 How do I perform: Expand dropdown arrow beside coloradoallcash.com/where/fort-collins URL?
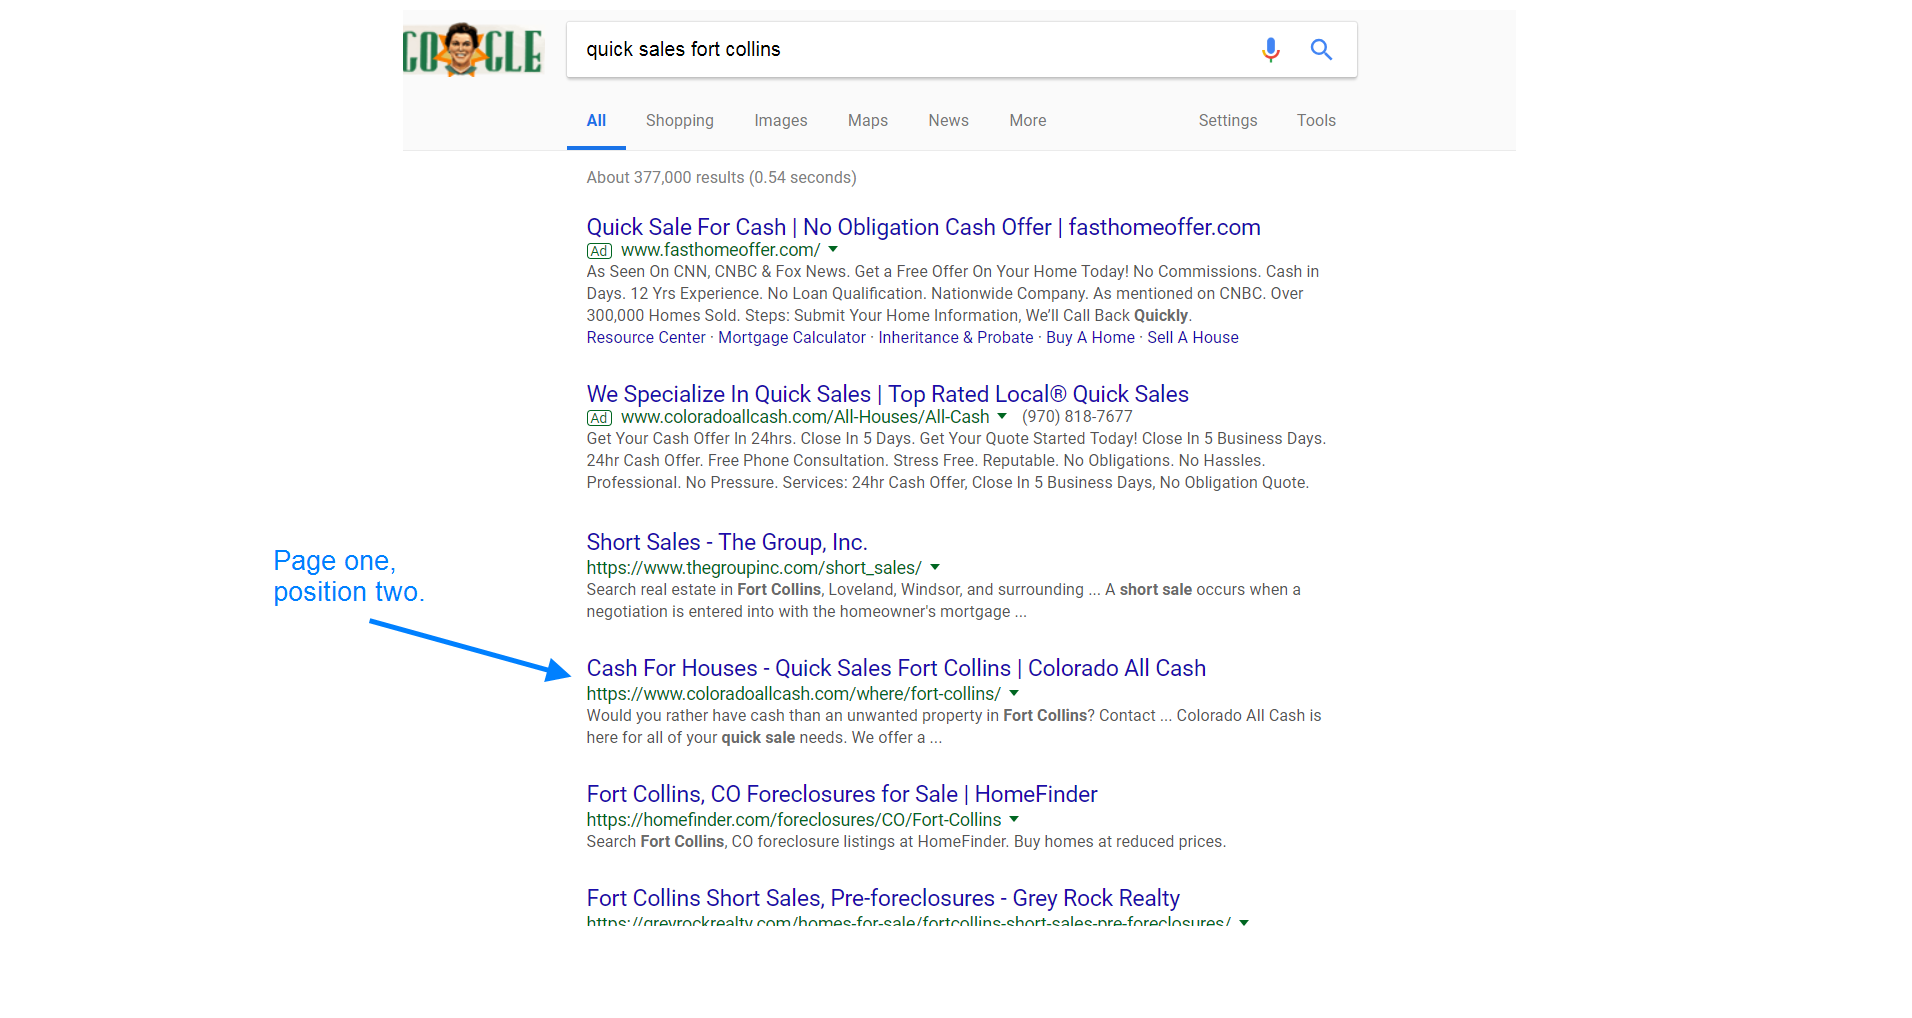coord(1014,693)
